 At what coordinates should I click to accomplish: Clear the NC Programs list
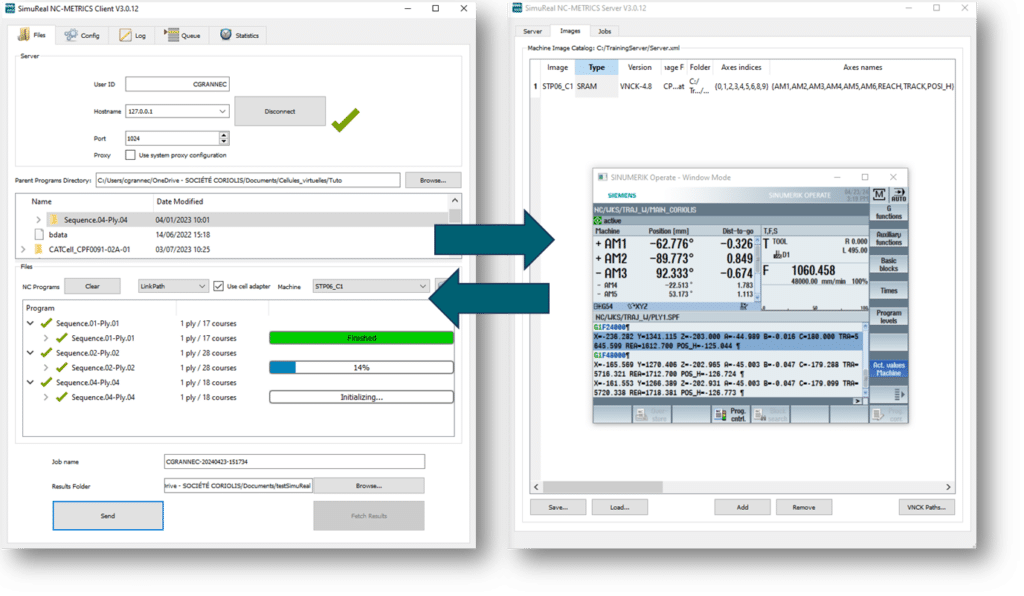point(92,287)
